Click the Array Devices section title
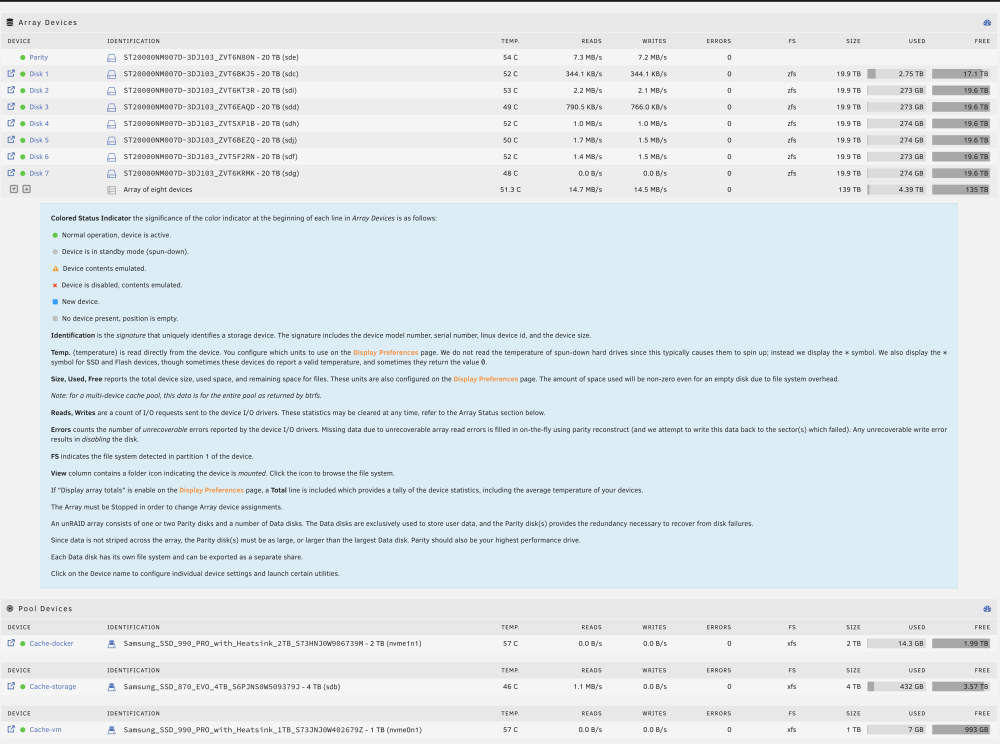Screen dimensions: 1000x744 [47, 22]
